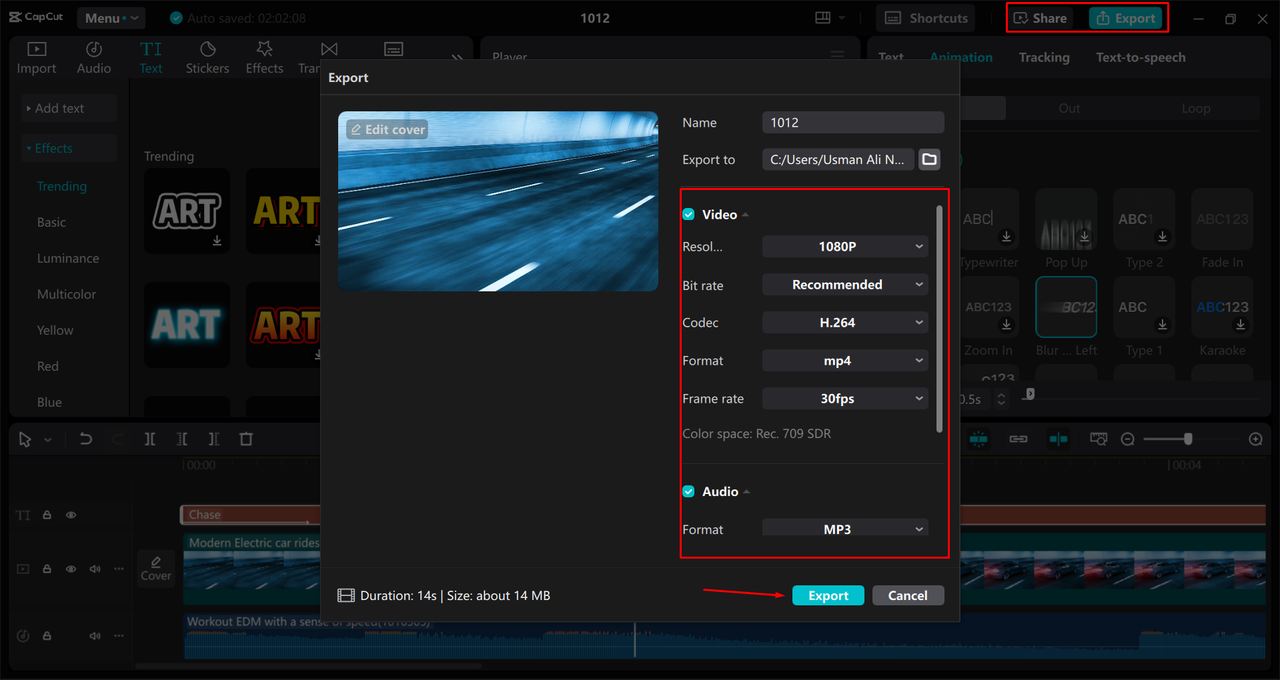Click the Name input field containing 1012
Viewport: 1280px width, 680px height.
tap(853, 122)
